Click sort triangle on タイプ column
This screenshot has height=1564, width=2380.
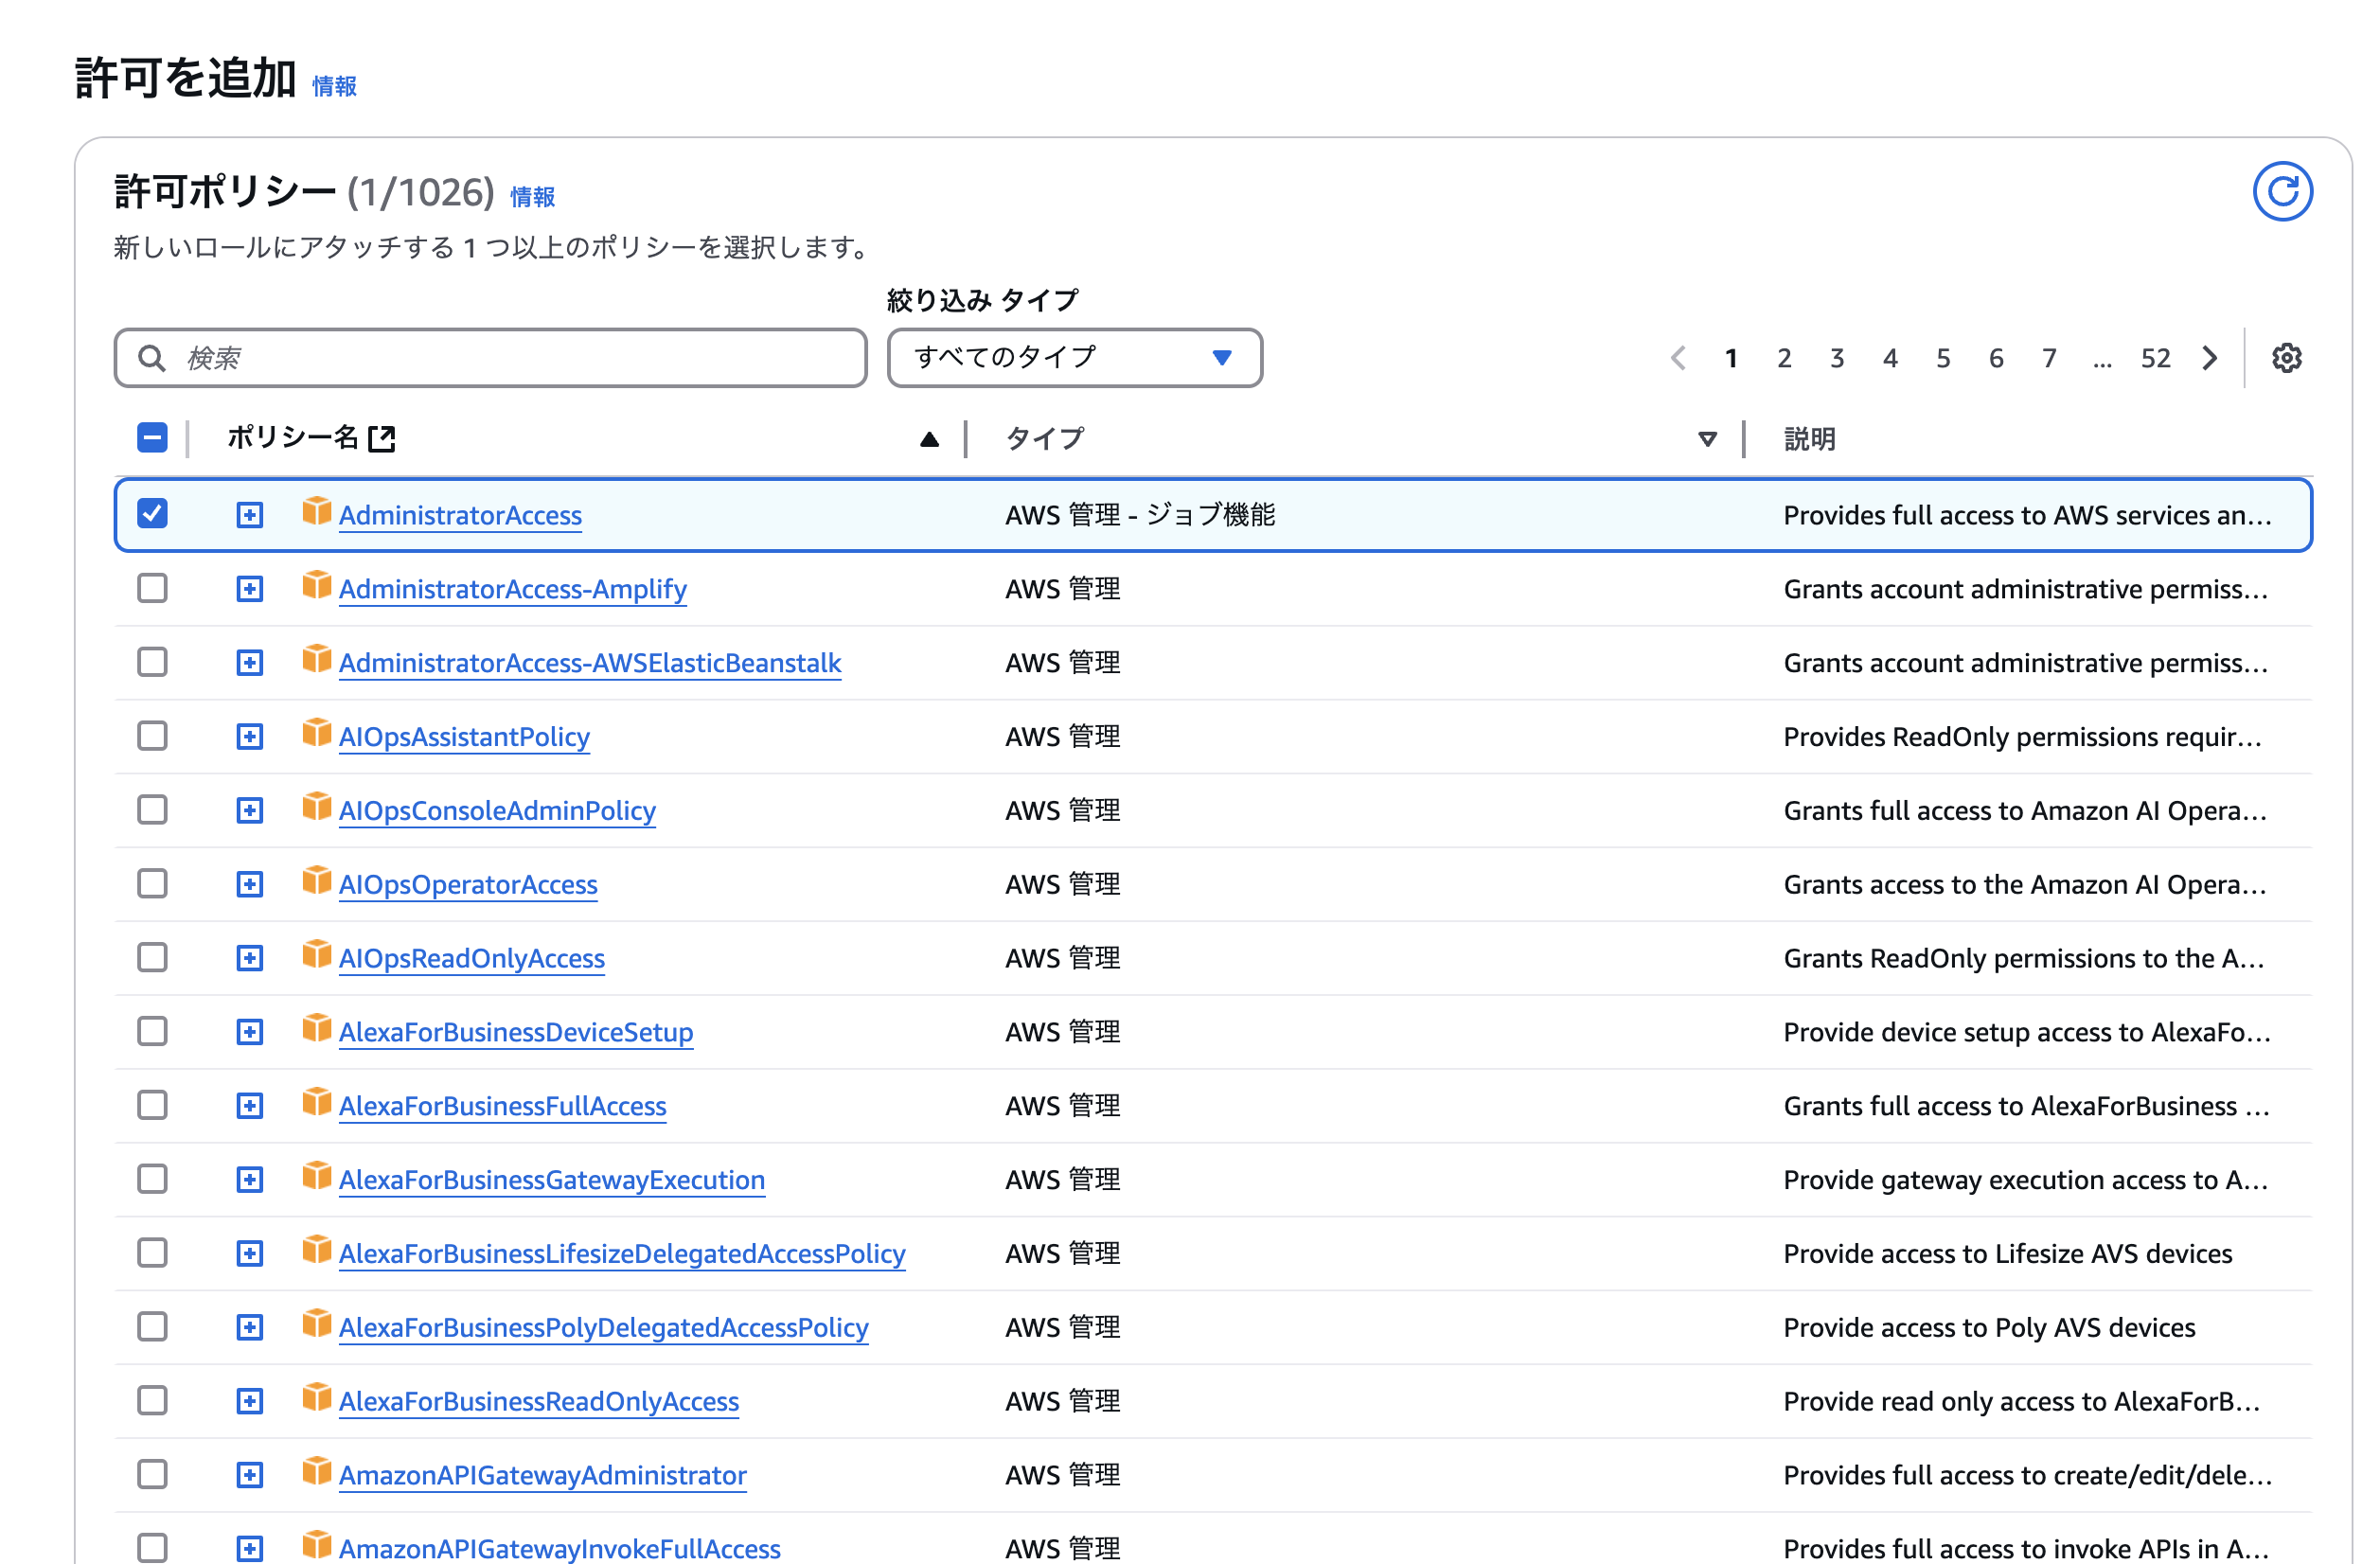(1707, 439)
